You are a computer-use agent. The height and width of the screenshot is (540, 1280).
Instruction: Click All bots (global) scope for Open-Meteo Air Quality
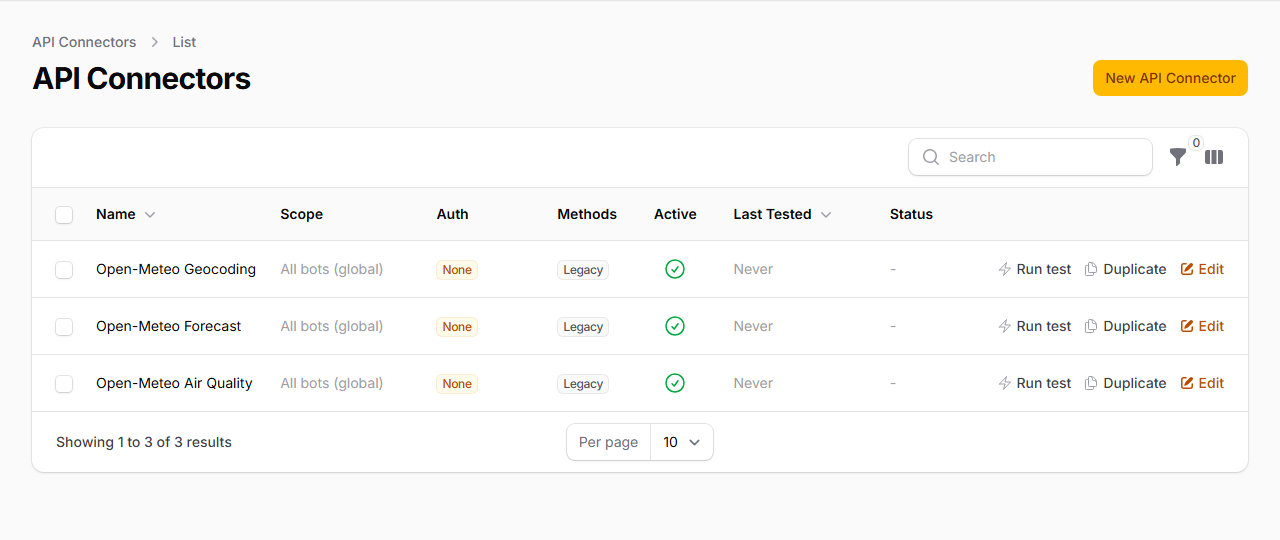(332, 383)
